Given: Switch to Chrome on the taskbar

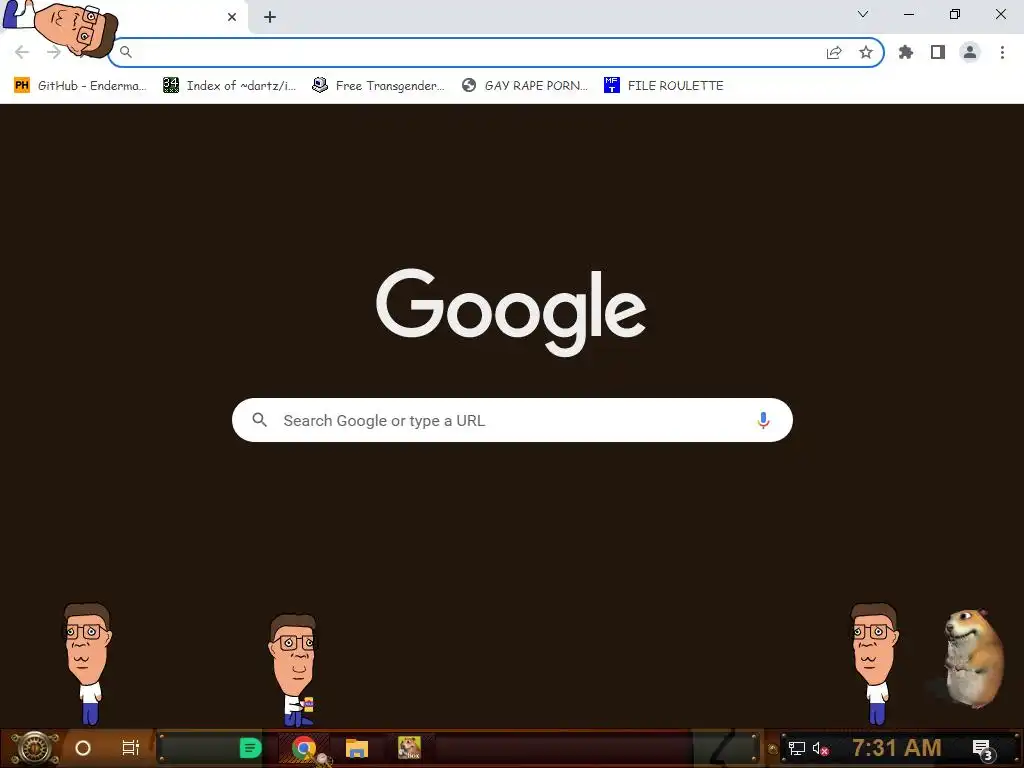Looking at the screenshot, I should coord(304,748).
